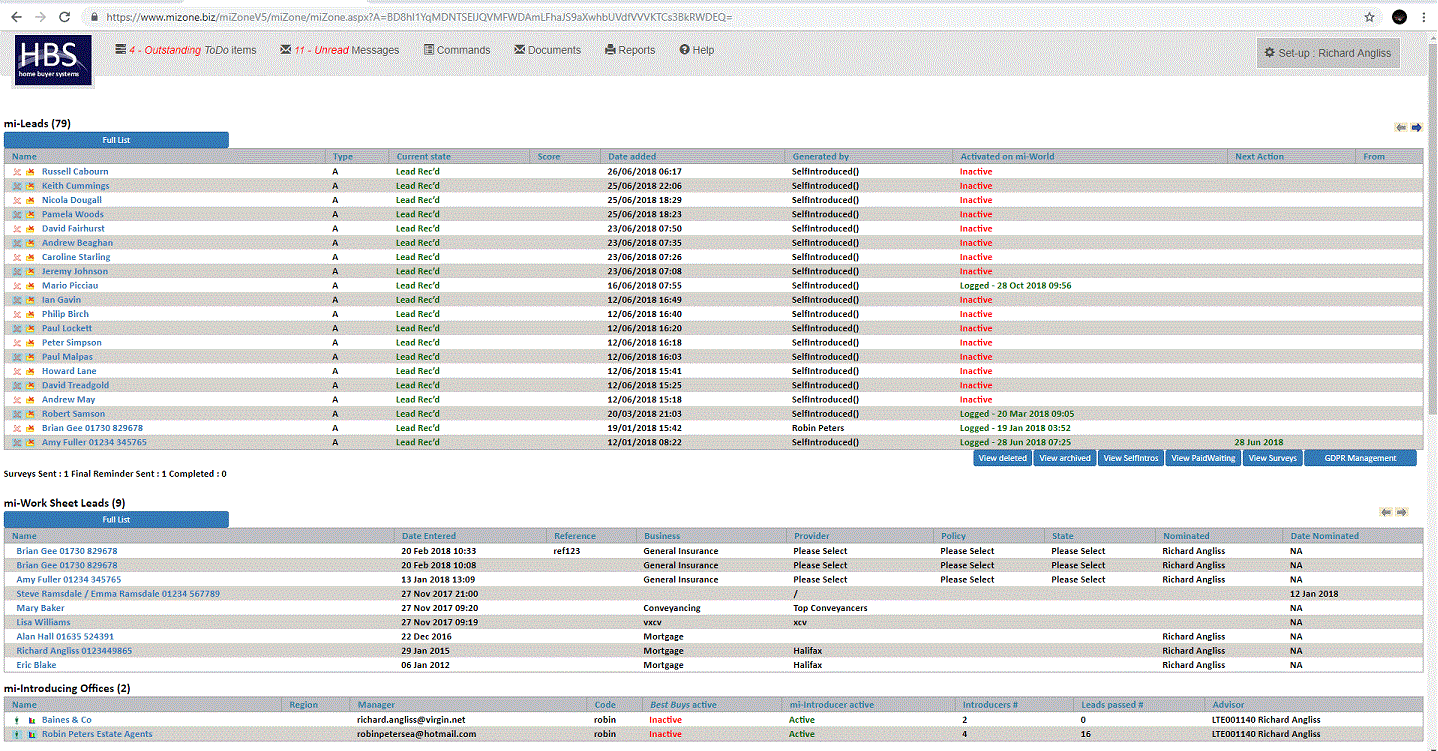
Task: Open the Outstanding ToDo items menu
Action: click(x=186, y=50)
